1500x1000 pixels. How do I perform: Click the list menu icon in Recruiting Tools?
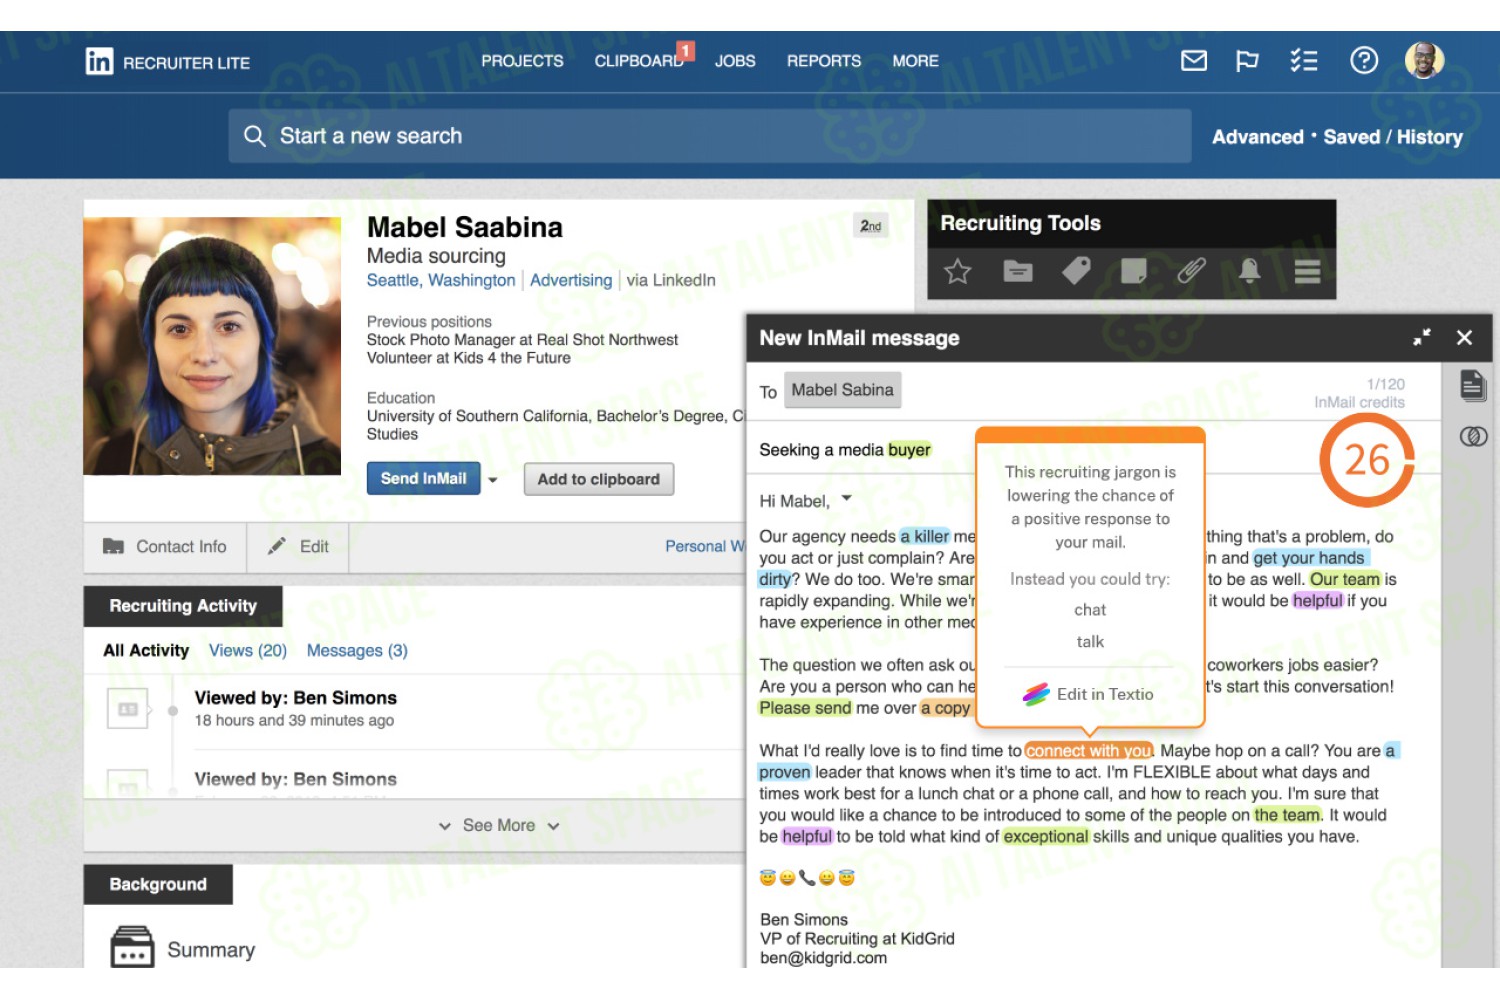tap(1307, 271)
